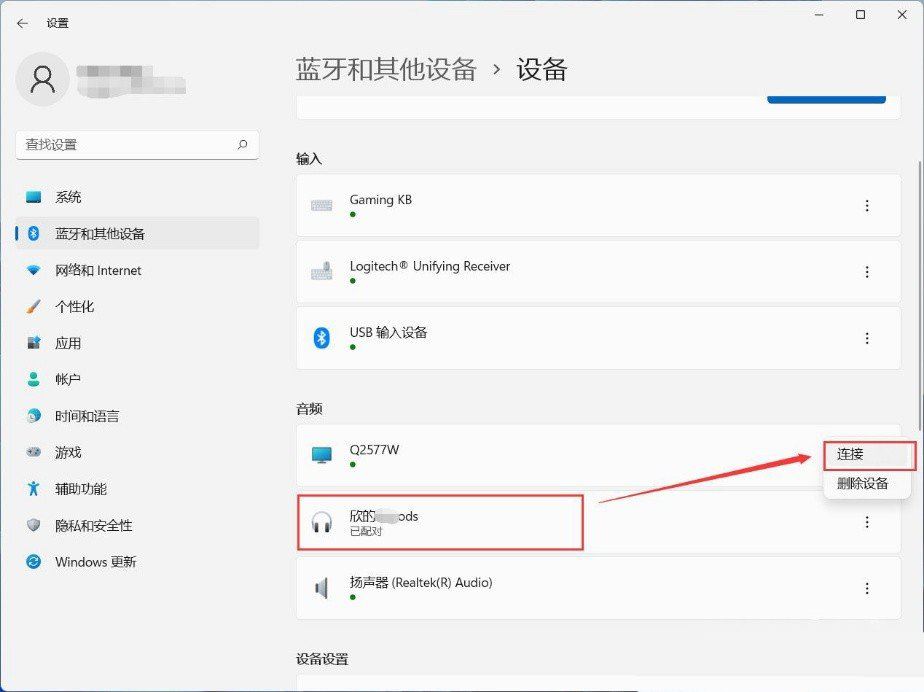This screenshot has width=924, height=692.
Task: Open 网络和 Internet settings
Action: pyautogui.click(x=137, y=270)
